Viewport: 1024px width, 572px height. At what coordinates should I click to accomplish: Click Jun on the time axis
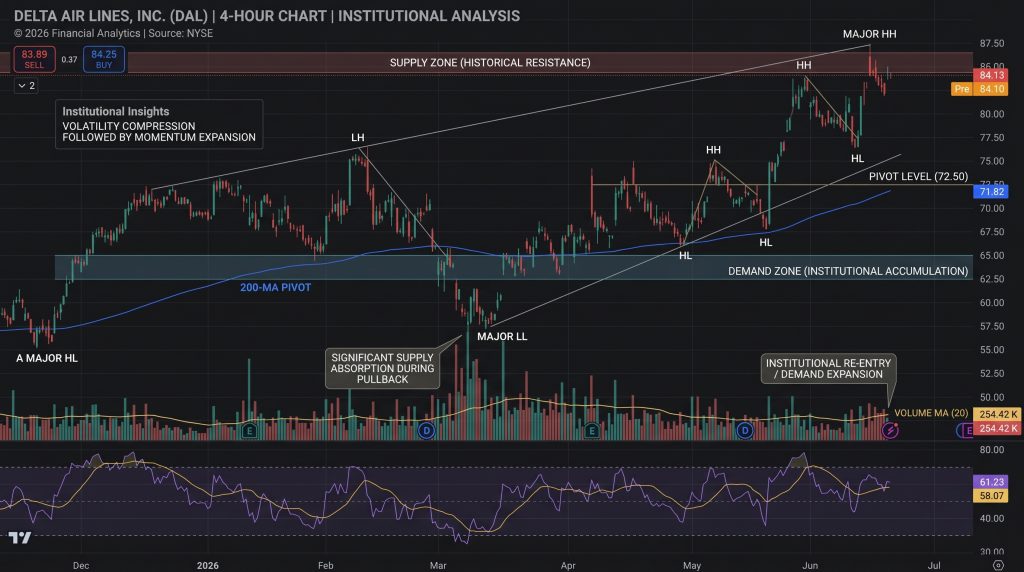[810, 565]
